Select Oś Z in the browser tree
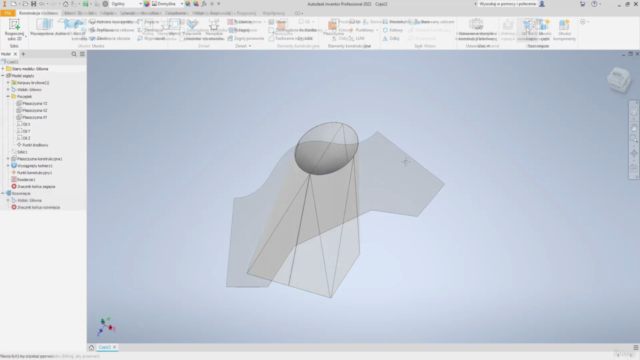This screenshot has height=360, width=640. pos(24,138)
